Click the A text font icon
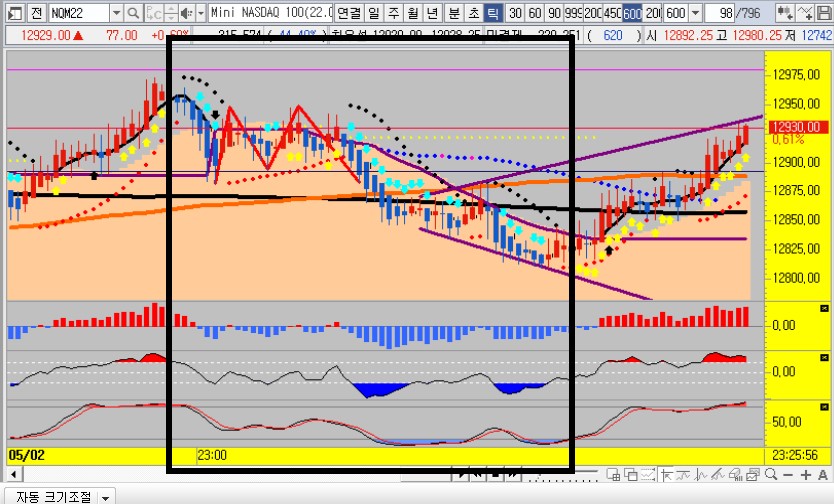Image resolution: width=834 pixels, height=504 pixels. pyautogui.click(x=823, y=474)
